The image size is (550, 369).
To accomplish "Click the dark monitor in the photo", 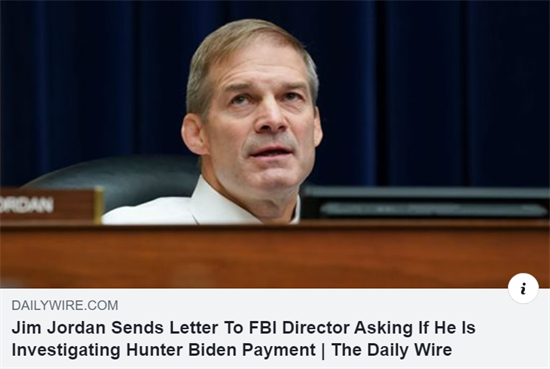I will tap(424, 203).
